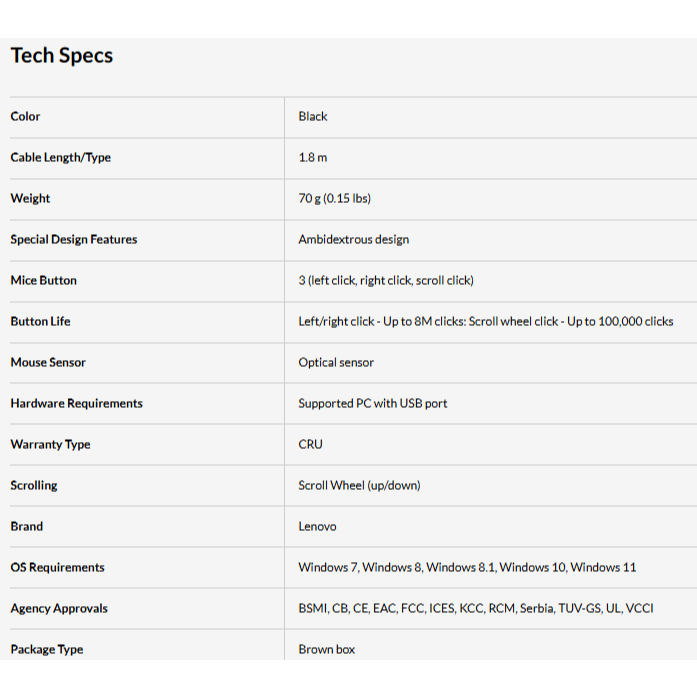
Task: Select the Optical sensor value
Action: (x=336, y=363)
